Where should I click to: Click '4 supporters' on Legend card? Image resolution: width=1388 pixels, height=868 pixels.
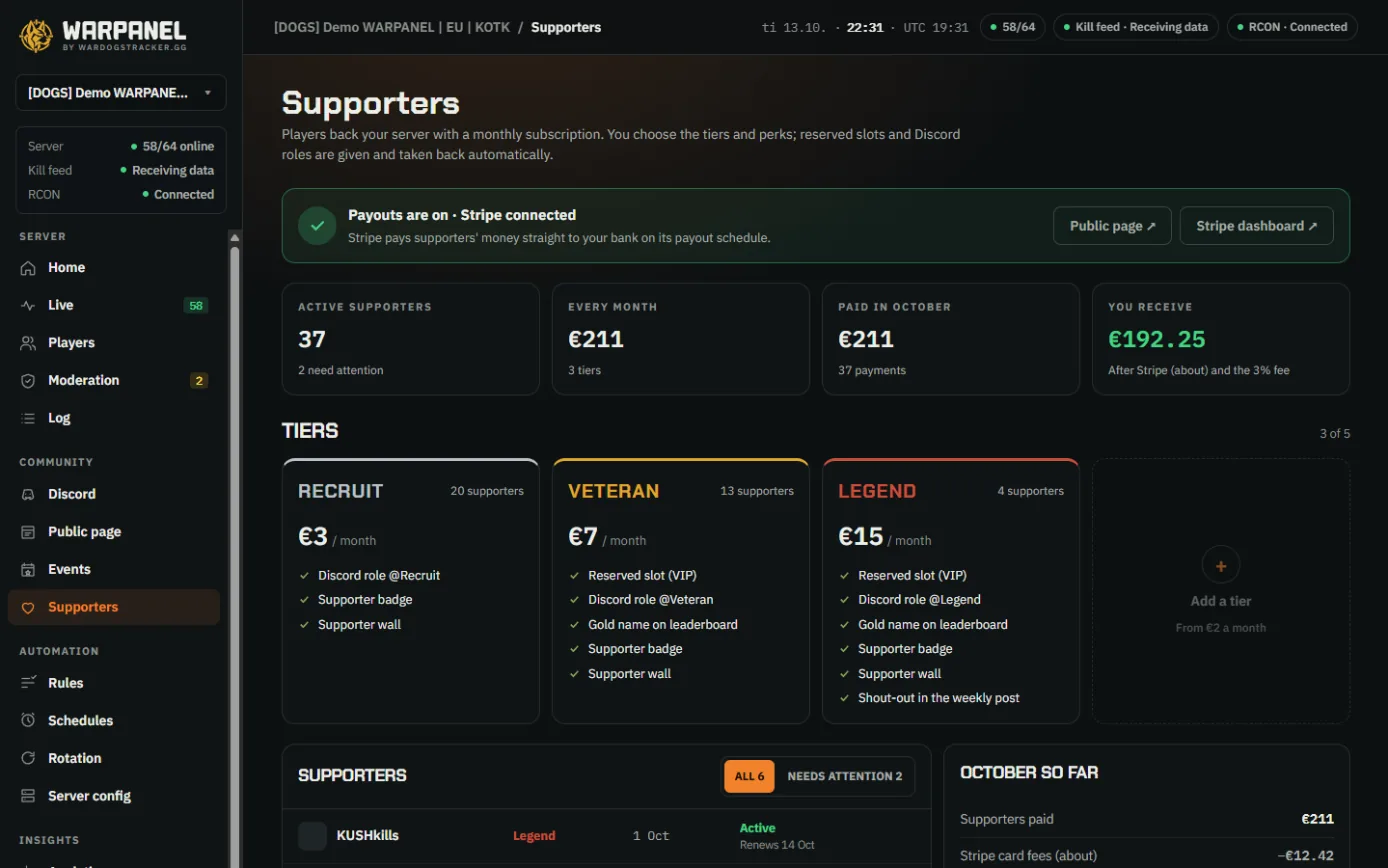[1031, 491]
